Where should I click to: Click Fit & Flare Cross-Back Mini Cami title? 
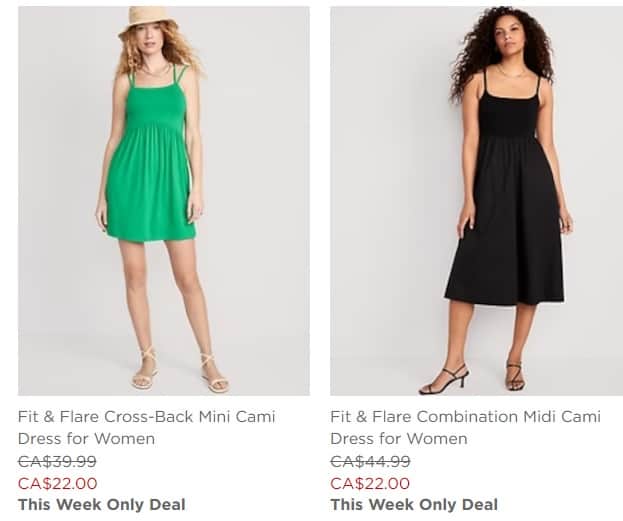pos(146,416)
